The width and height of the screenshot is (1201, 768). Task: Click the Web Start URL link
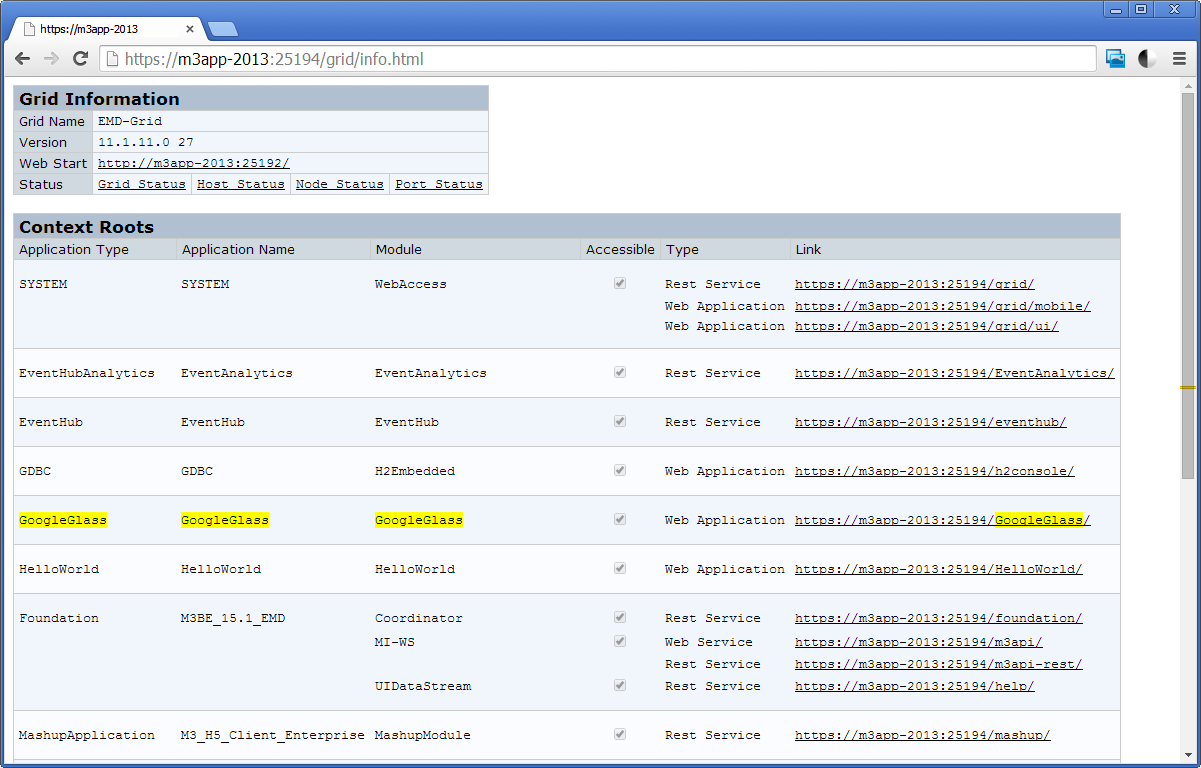tap(193, 163)
